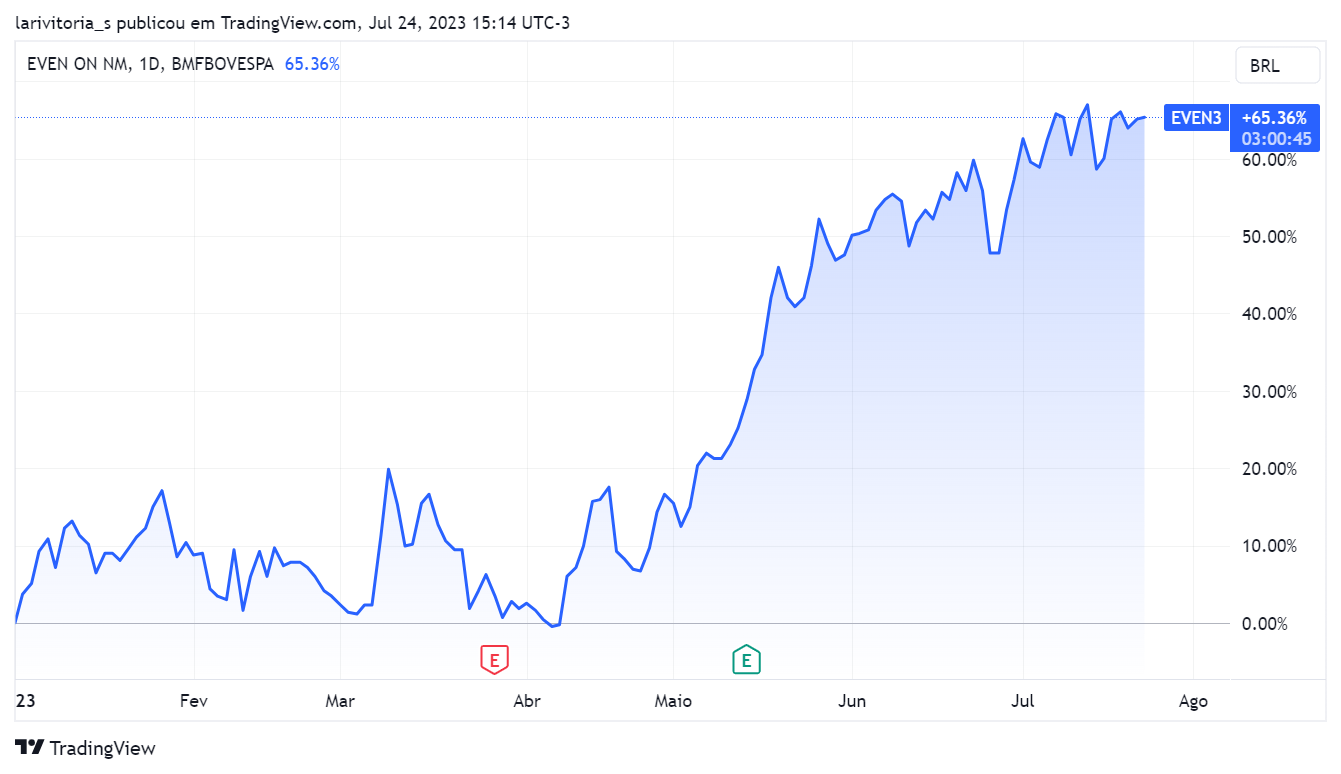Click the Fev month label
This screenshot has width=1341, height=774.
click(194, 701)
